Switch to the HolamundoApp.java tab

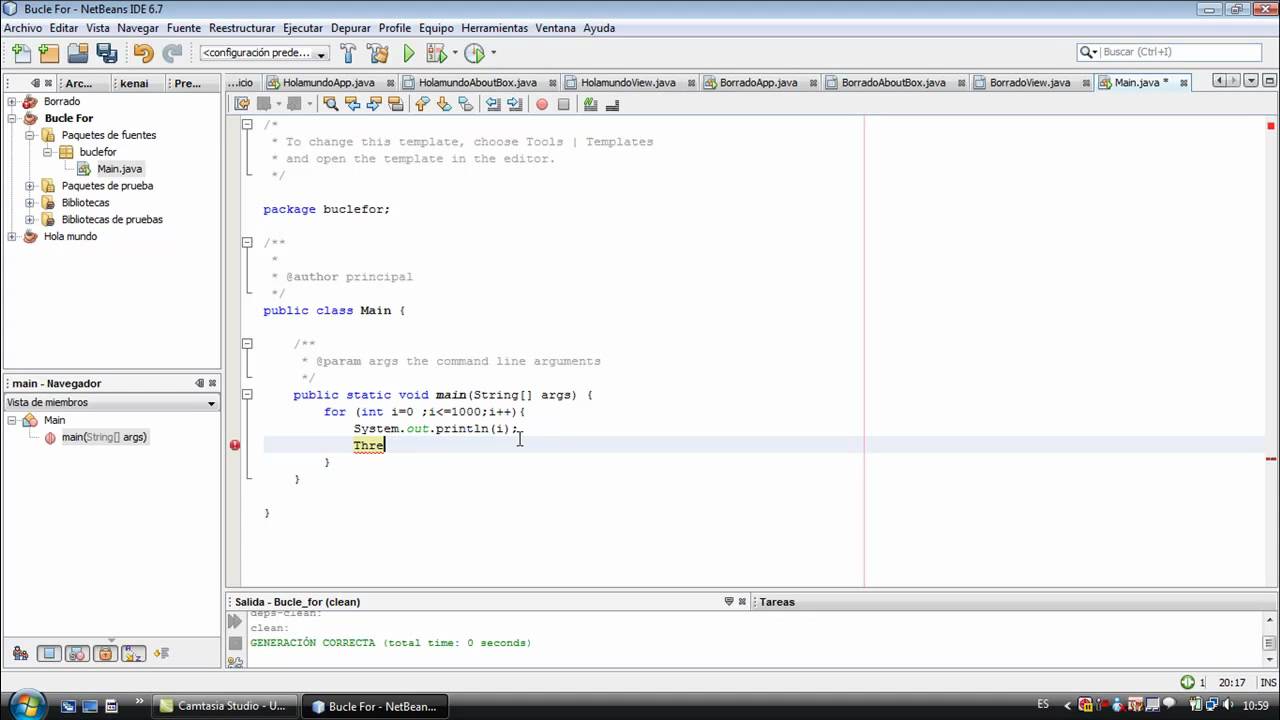point(328,83)
